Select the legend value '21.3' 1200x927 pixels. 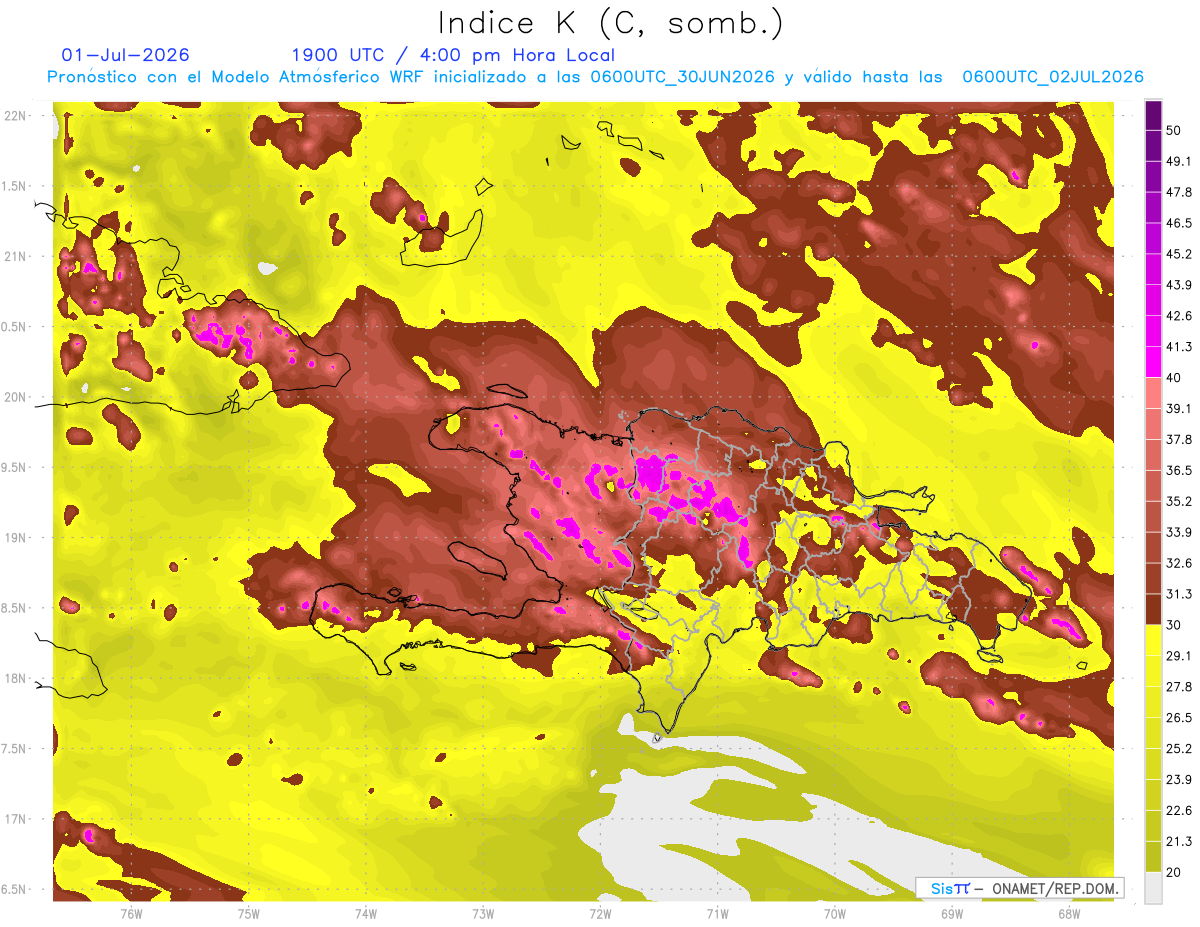click(x=1179, y=842)
